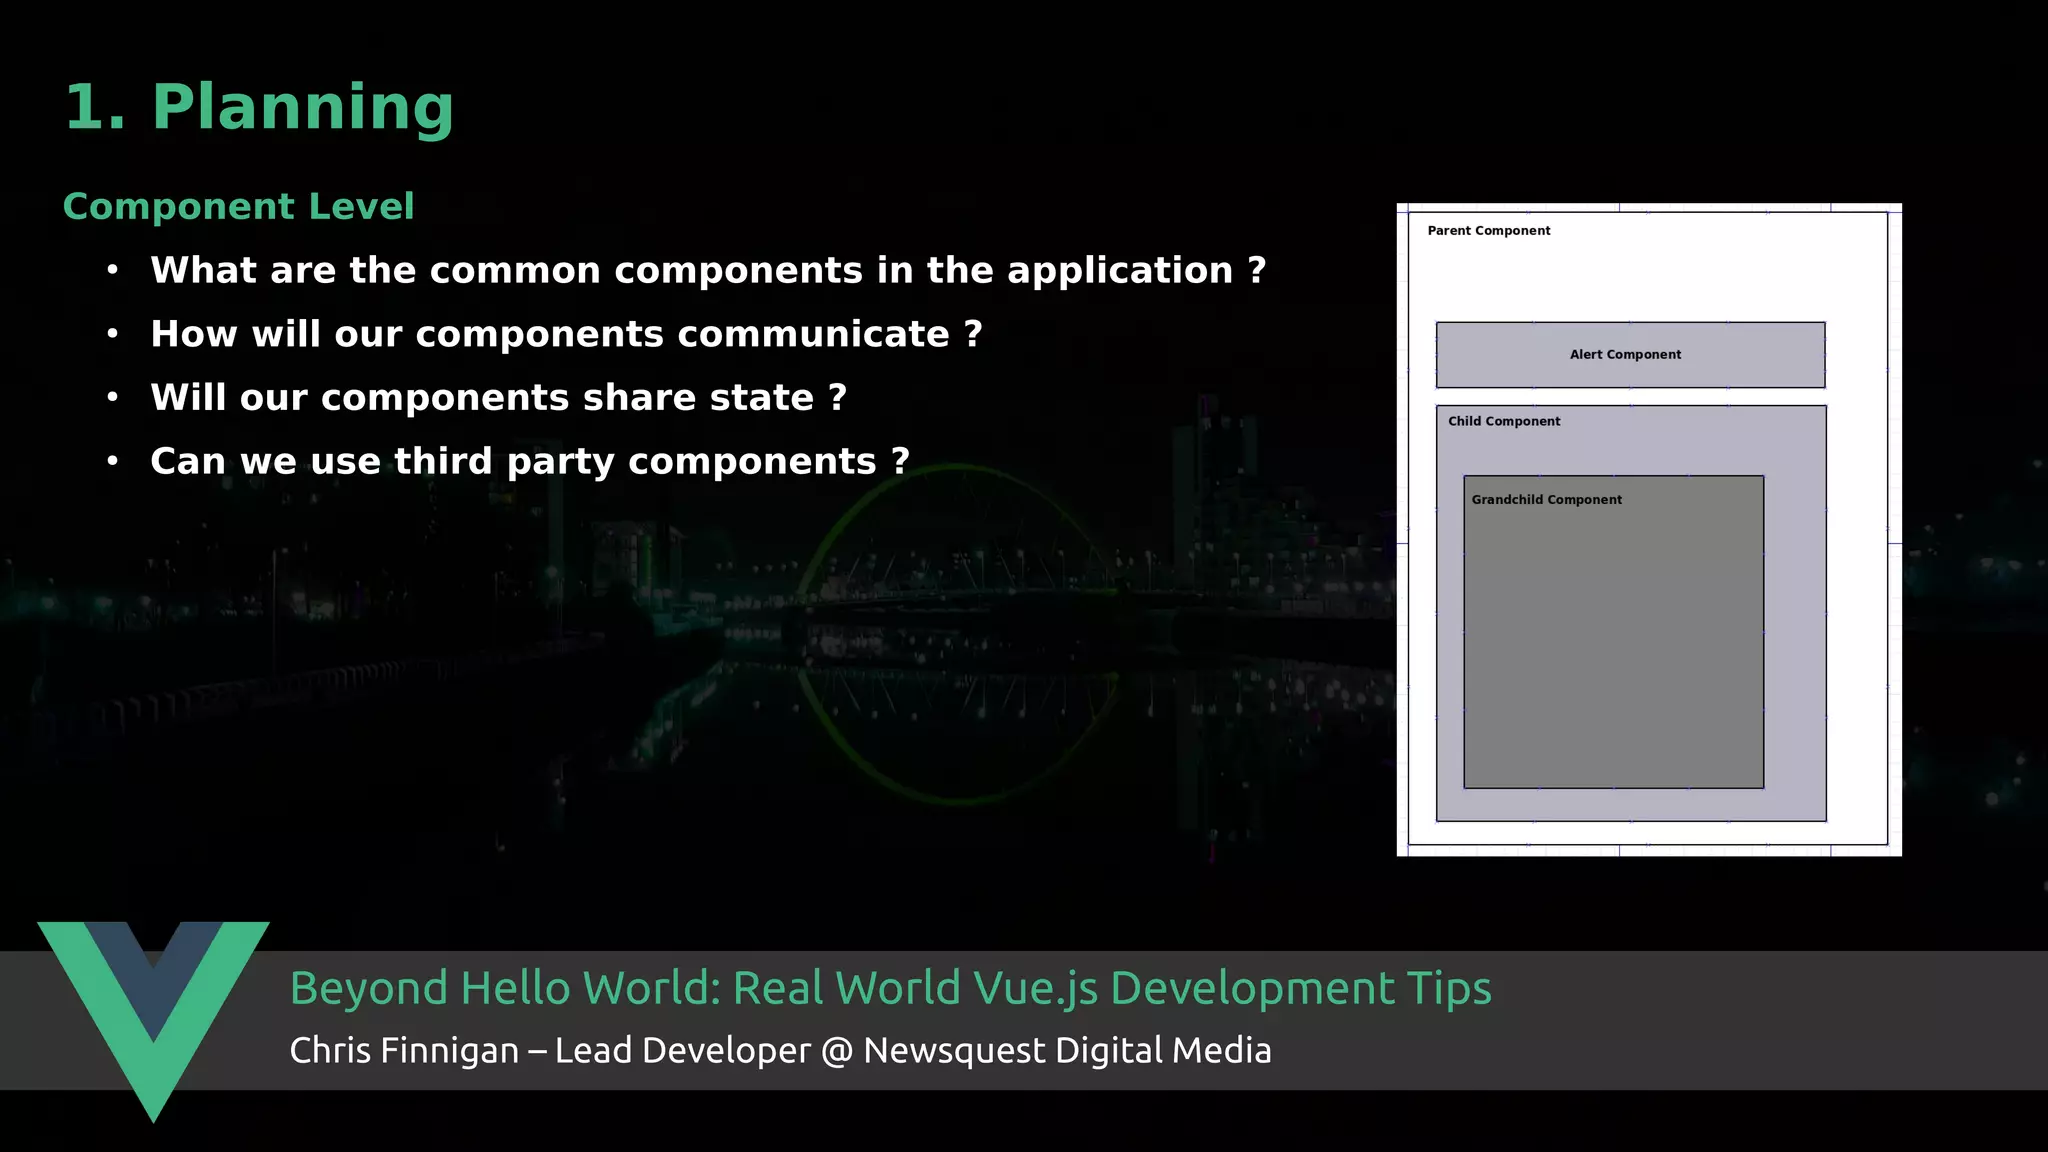Click the fourth bullet point dot
This screenshot has width=2048, height=1152.
pyautogui.click(x=113, y=461)
